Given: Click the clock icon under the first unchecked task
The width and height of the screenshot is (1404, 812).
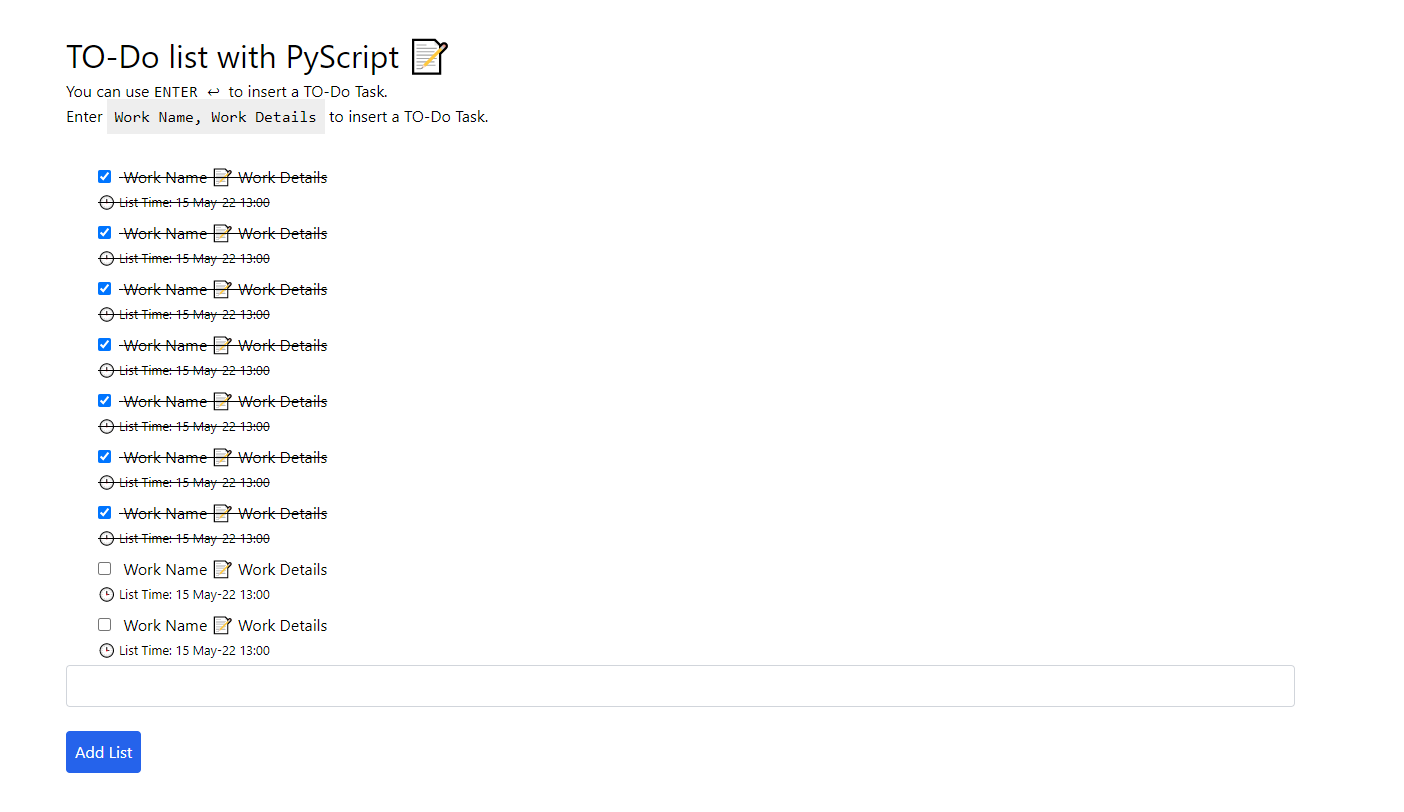Looking at the screenshot, I should (107, 595).
